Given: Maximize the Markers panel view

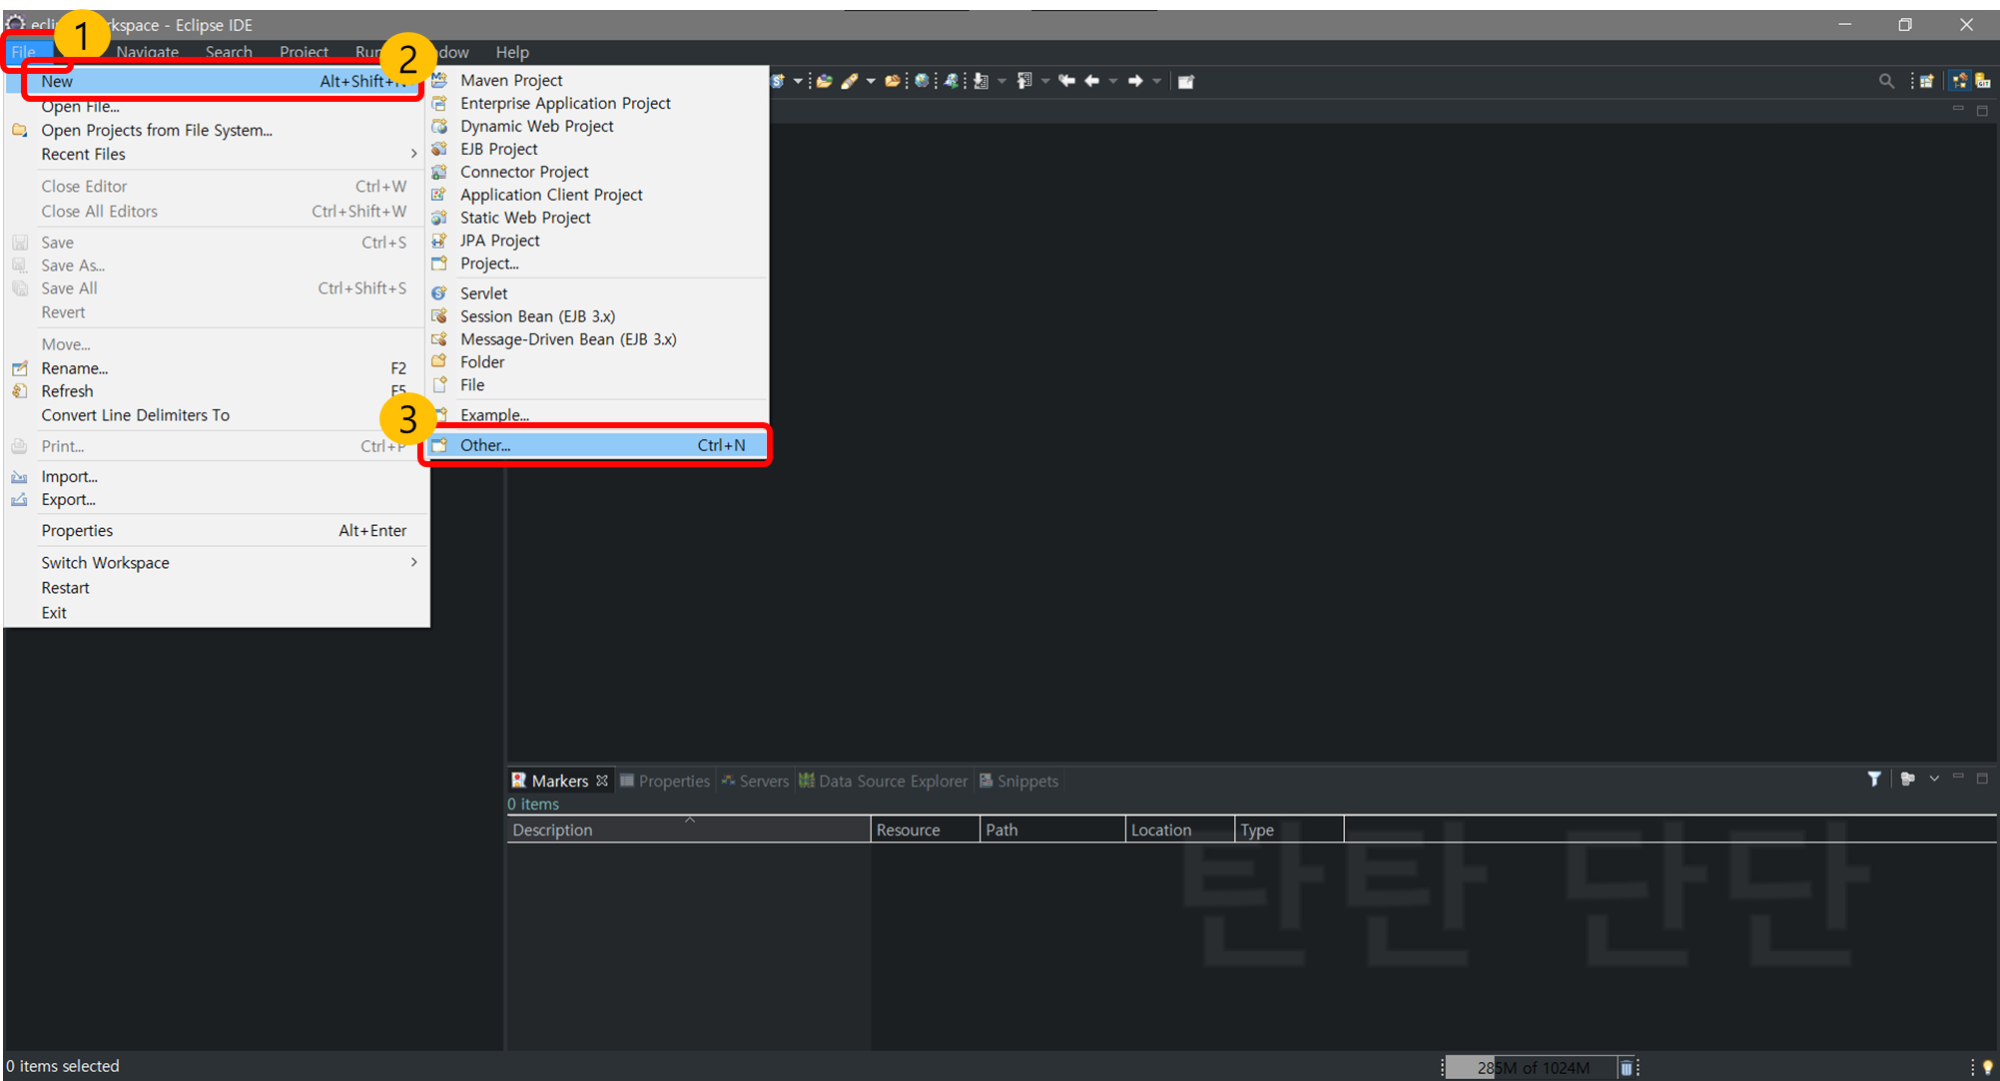Looking at the screenshot, I should pos(1982,778).
